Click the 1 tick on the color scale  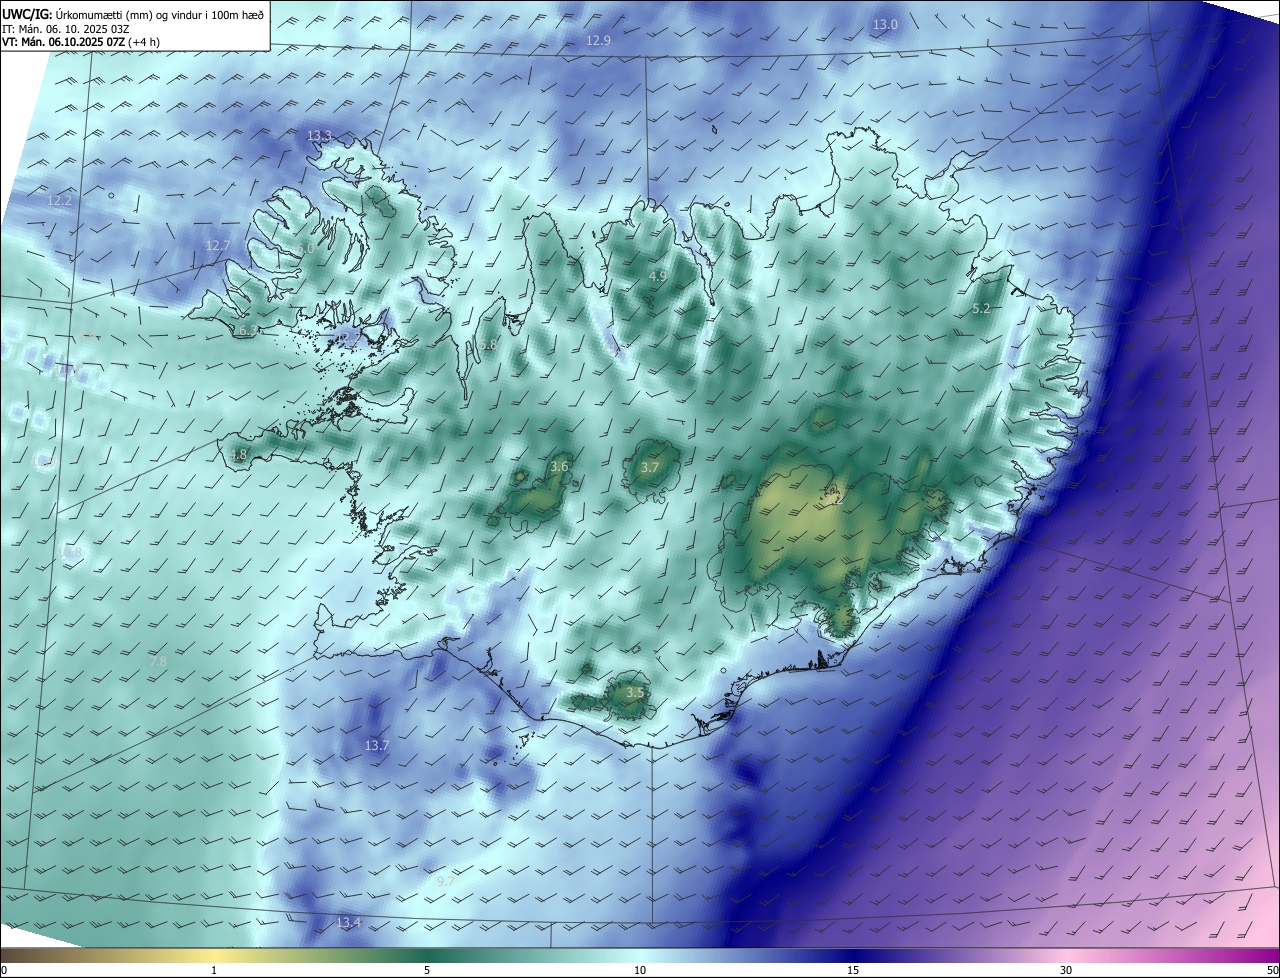pos(214,970)
